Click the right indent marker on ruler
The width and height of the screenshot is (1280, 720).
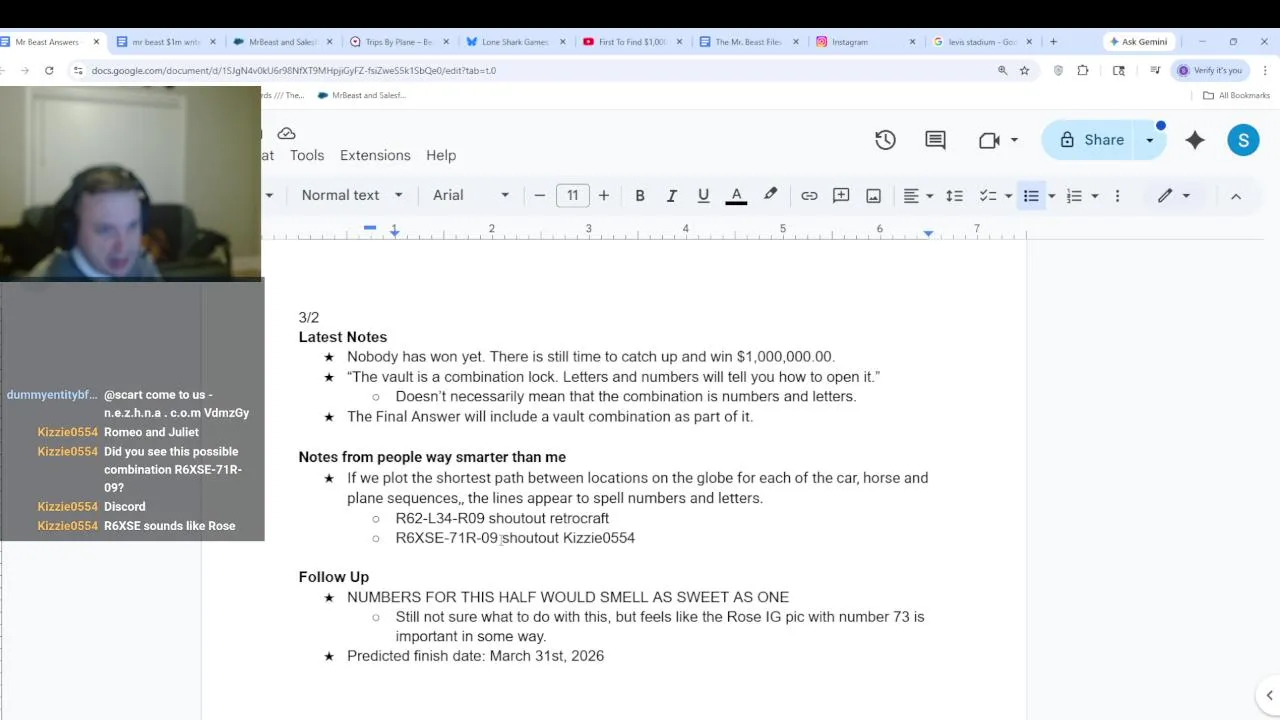point(928,233)
